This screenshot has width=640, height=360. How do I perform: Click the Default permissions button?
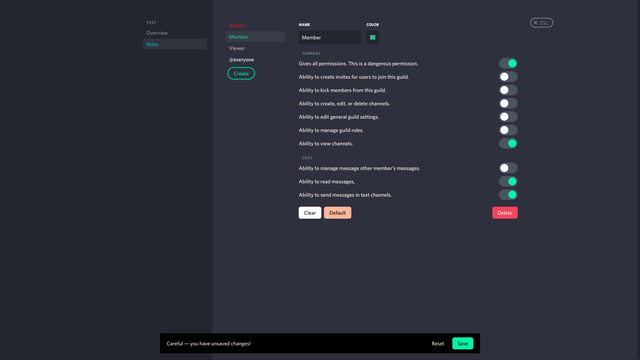tap(338, 213)
